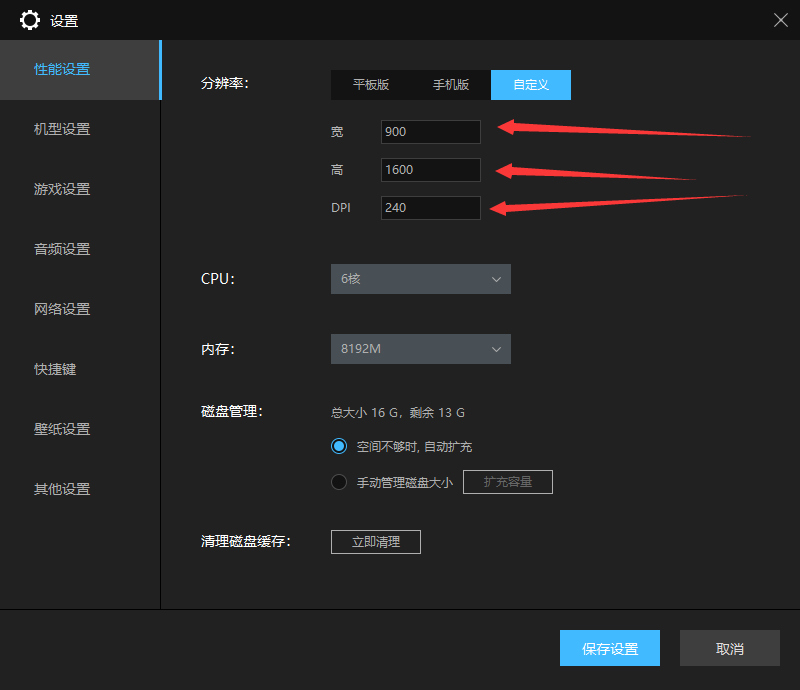Expand the CPU core count dropdown
The height and width of the screenshot is (690, 800).
pyautogui.click(x=420, y=279)
